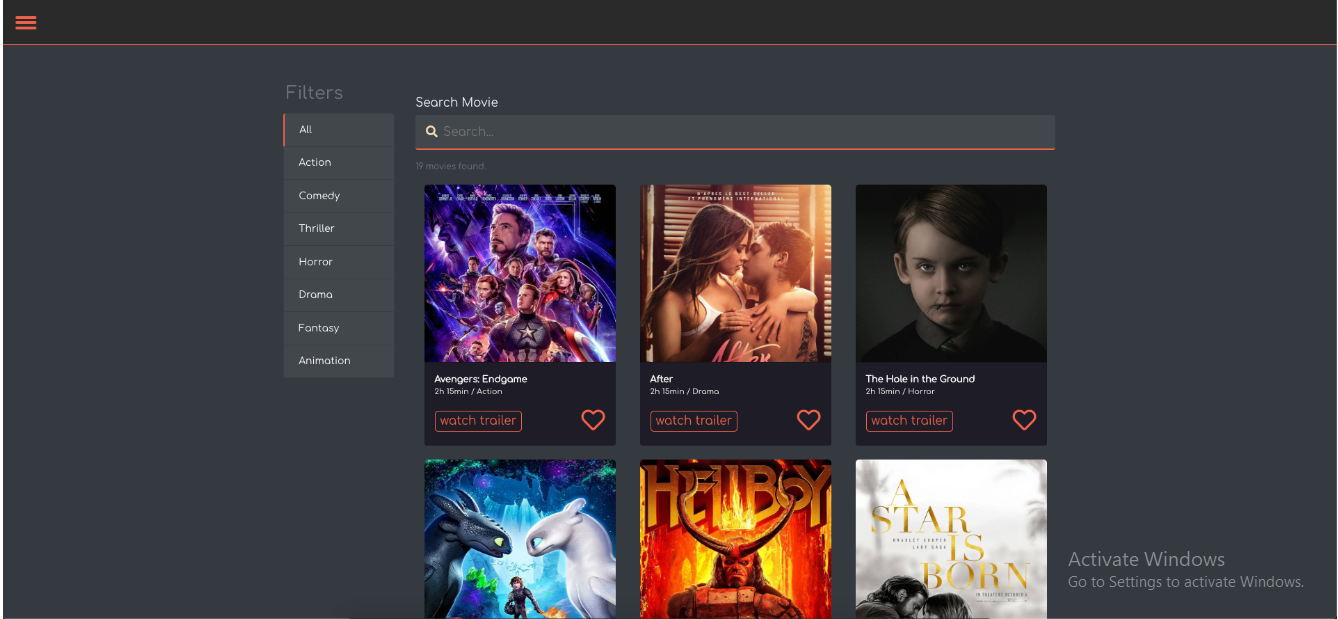Choose the Thriller filter

[x=338, y=228]
